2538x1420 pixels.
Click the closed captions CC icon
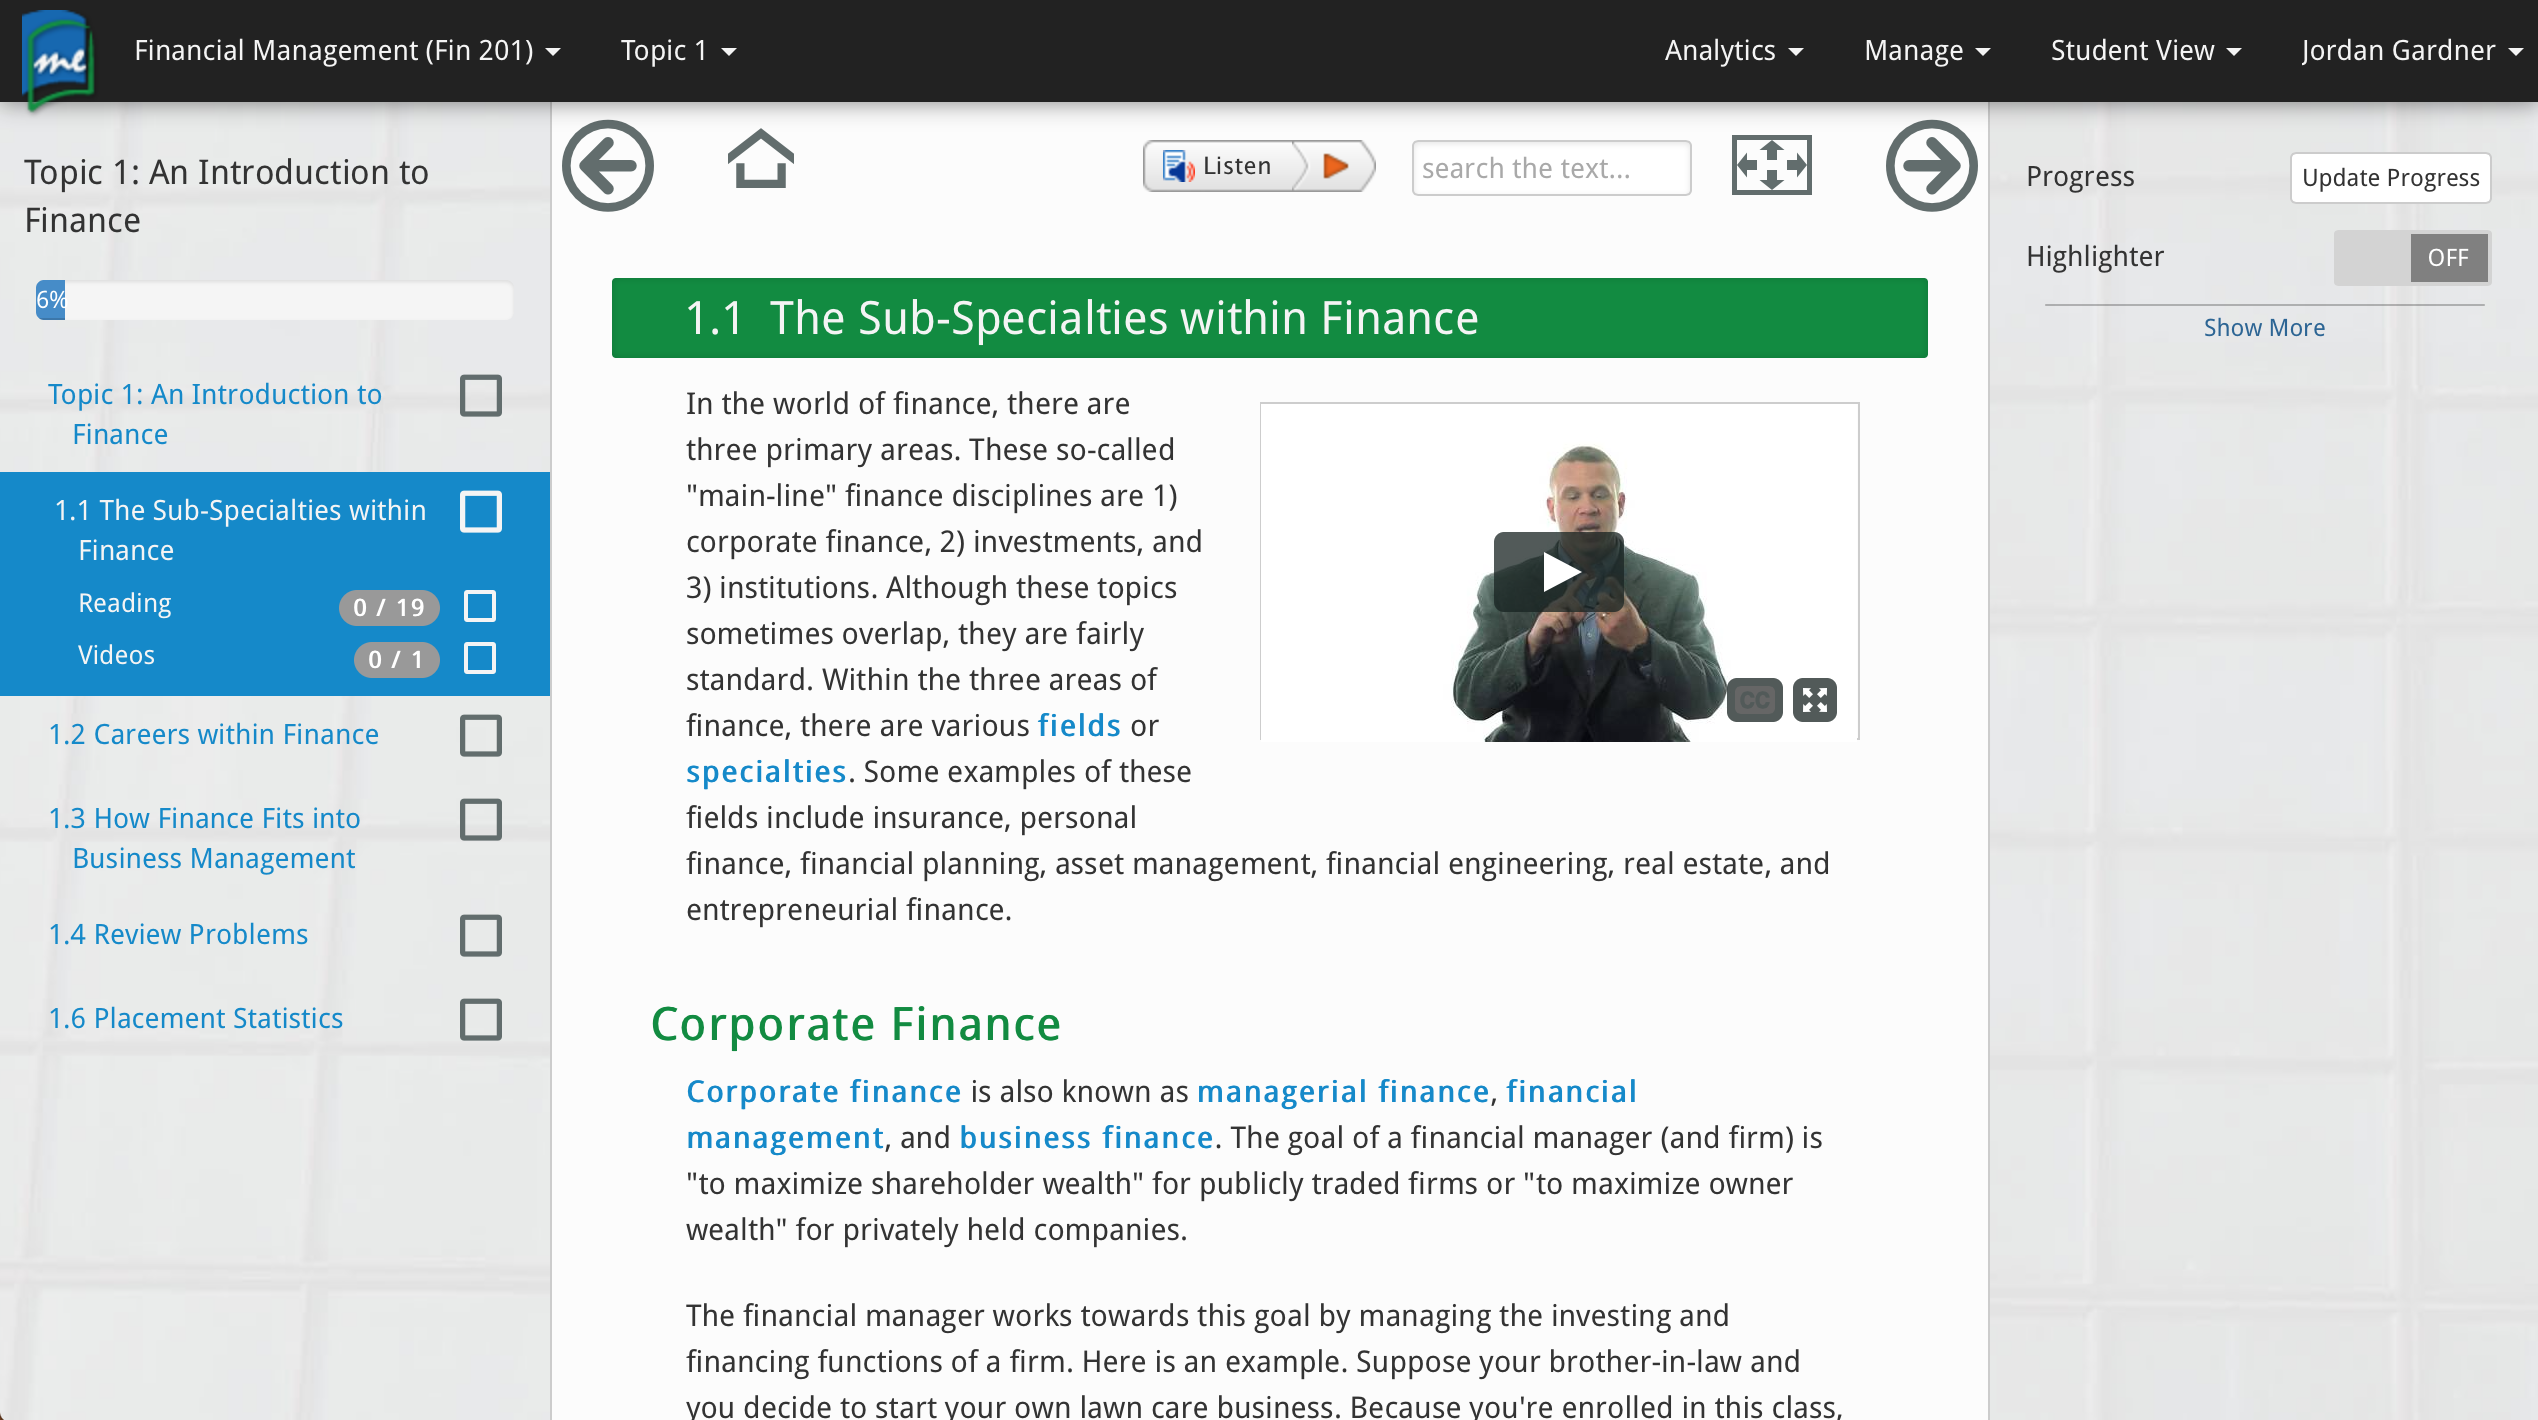[x=1754, y=699]
